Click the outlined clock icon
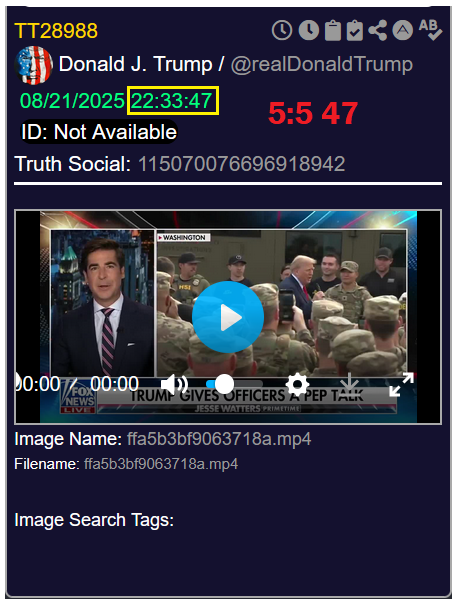Screen dimensions: 459x609 (282, 30)
